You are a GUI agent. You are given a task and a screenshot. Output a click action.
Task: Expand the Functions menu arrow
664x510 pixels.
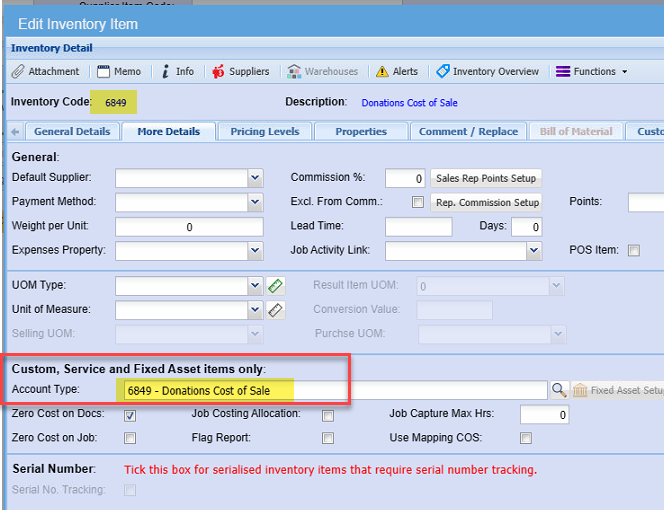click(x=625, y=72)
